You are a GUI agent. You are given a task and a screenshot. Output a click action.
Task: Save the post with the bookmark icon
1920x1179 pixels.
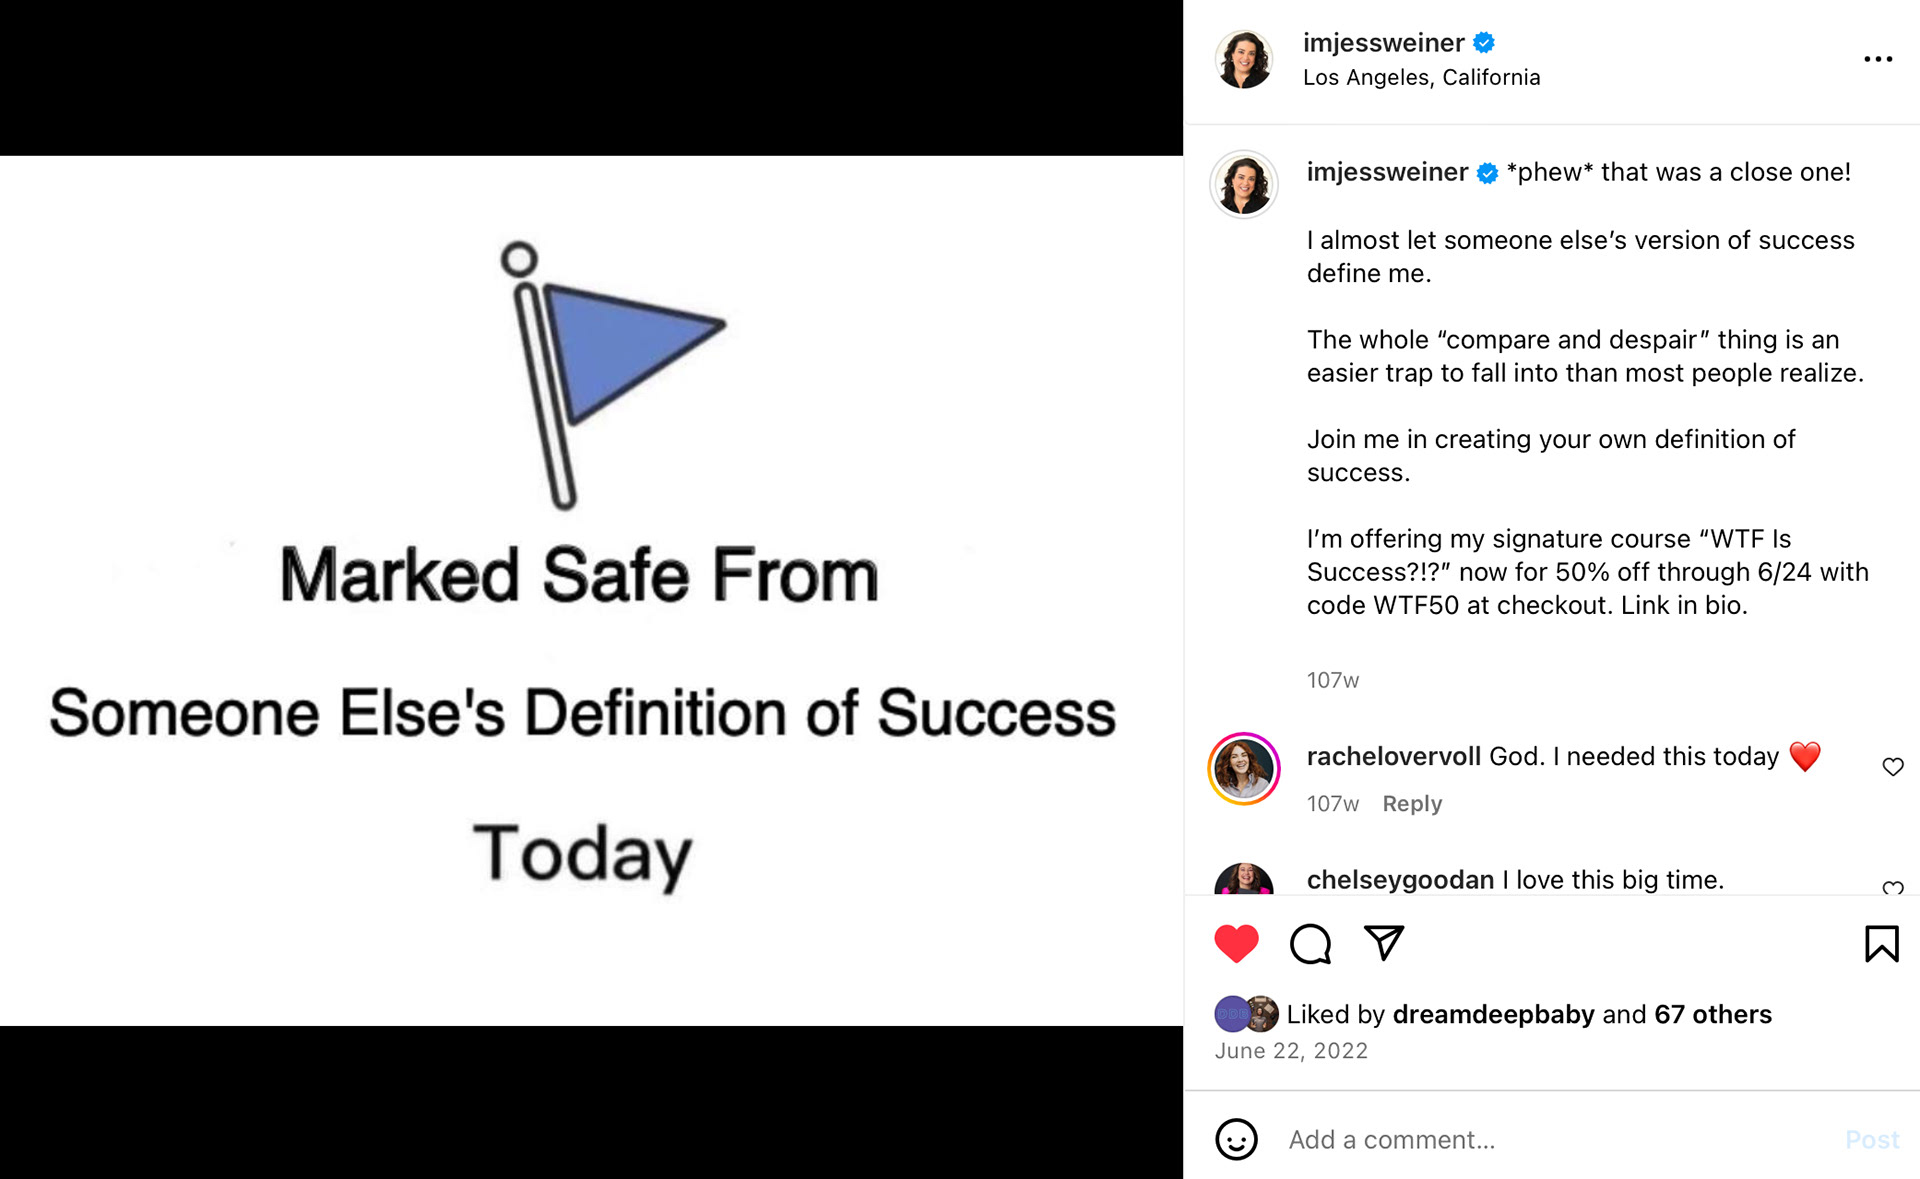[1882, 942]
